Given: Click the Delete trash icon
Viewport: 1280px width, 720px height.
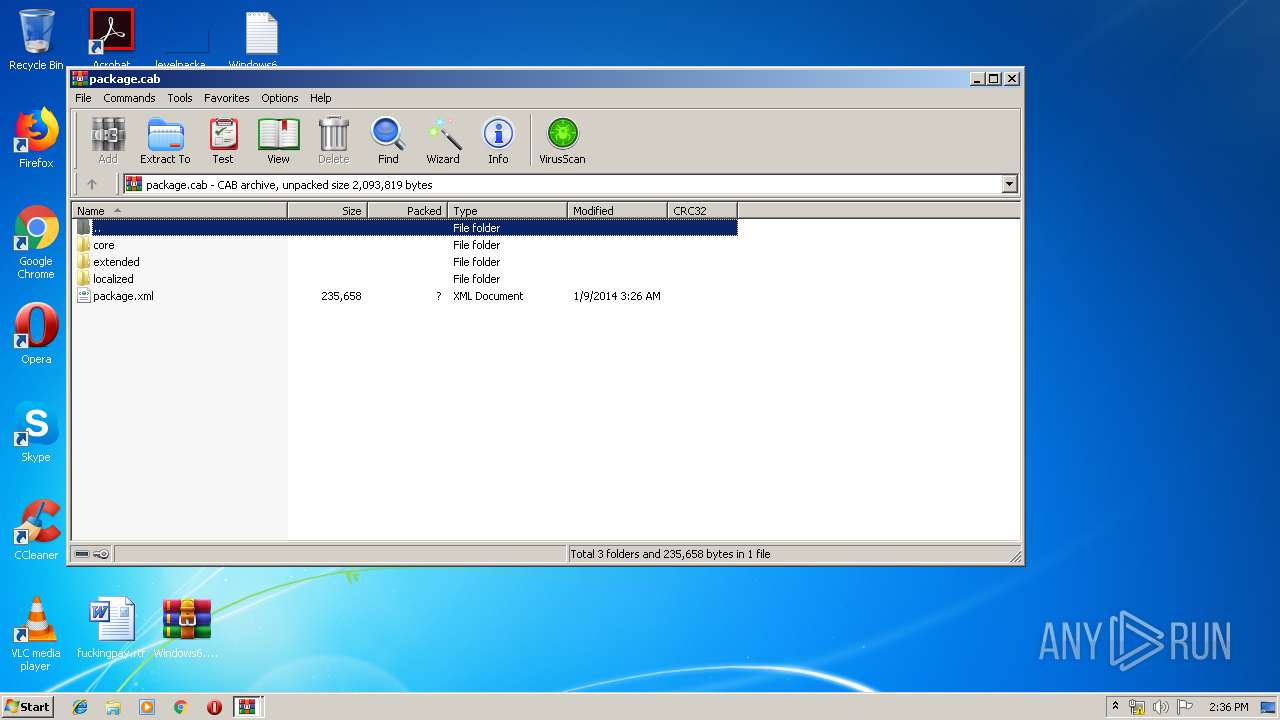Looking at the screenshot, I should pos(333,140).
